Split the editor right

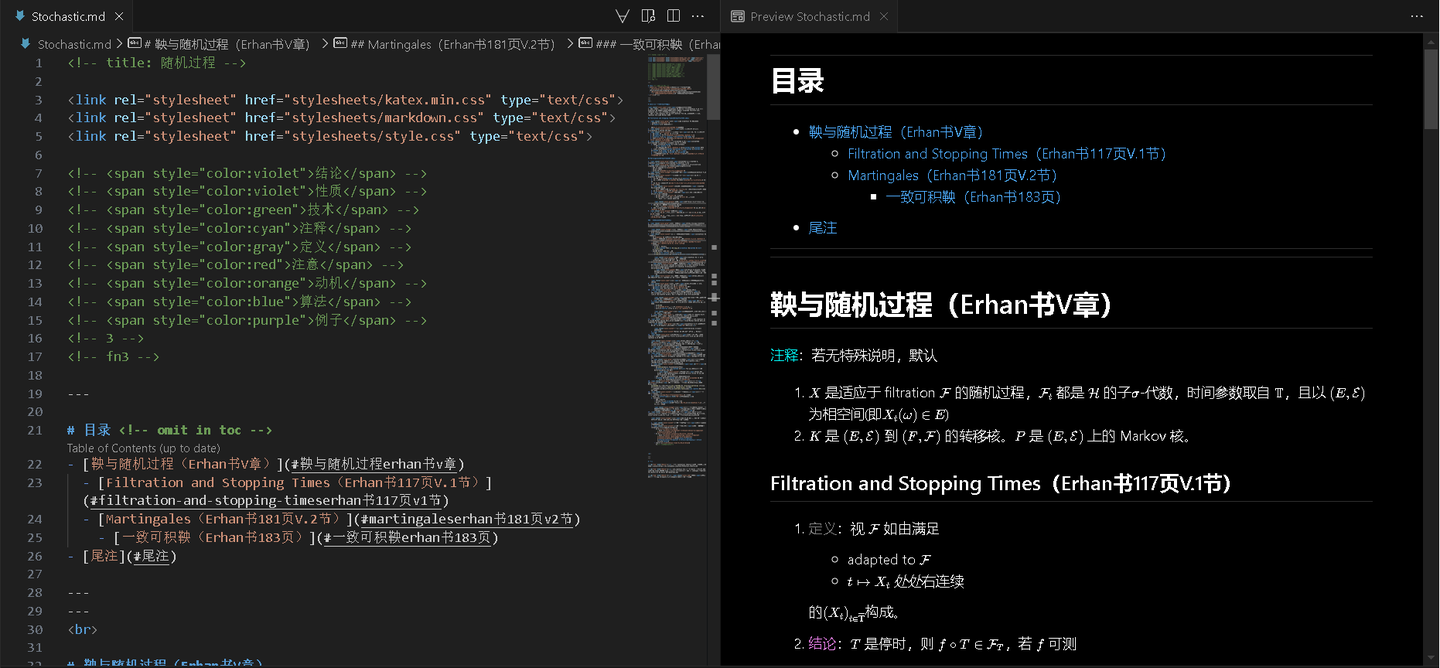673,16
